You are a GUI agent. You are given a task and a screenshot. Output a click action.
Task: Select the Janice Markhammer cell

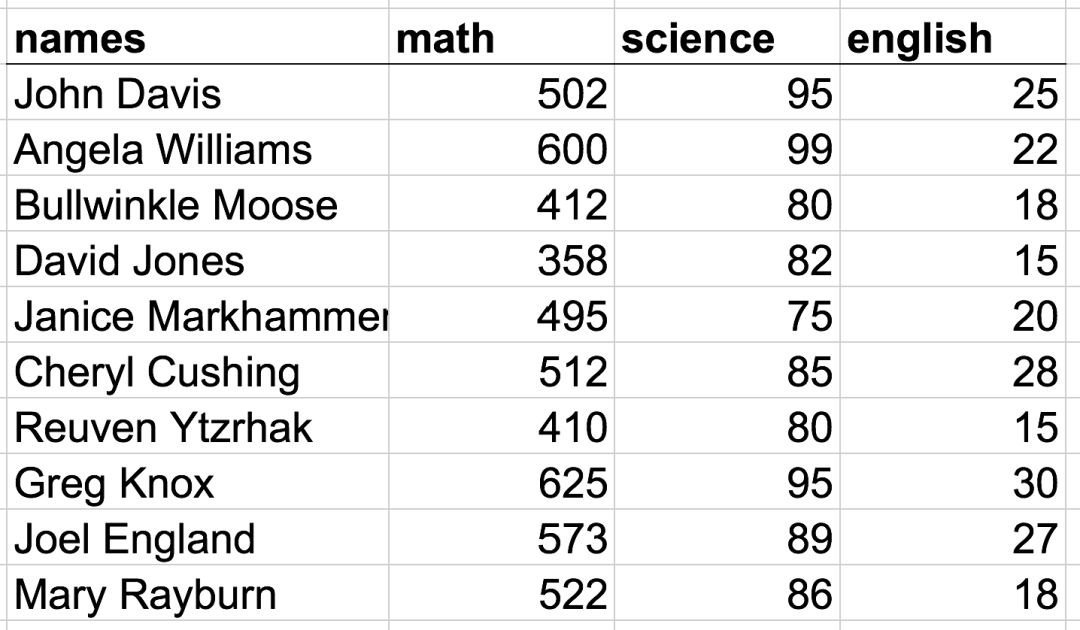[197, 315]
